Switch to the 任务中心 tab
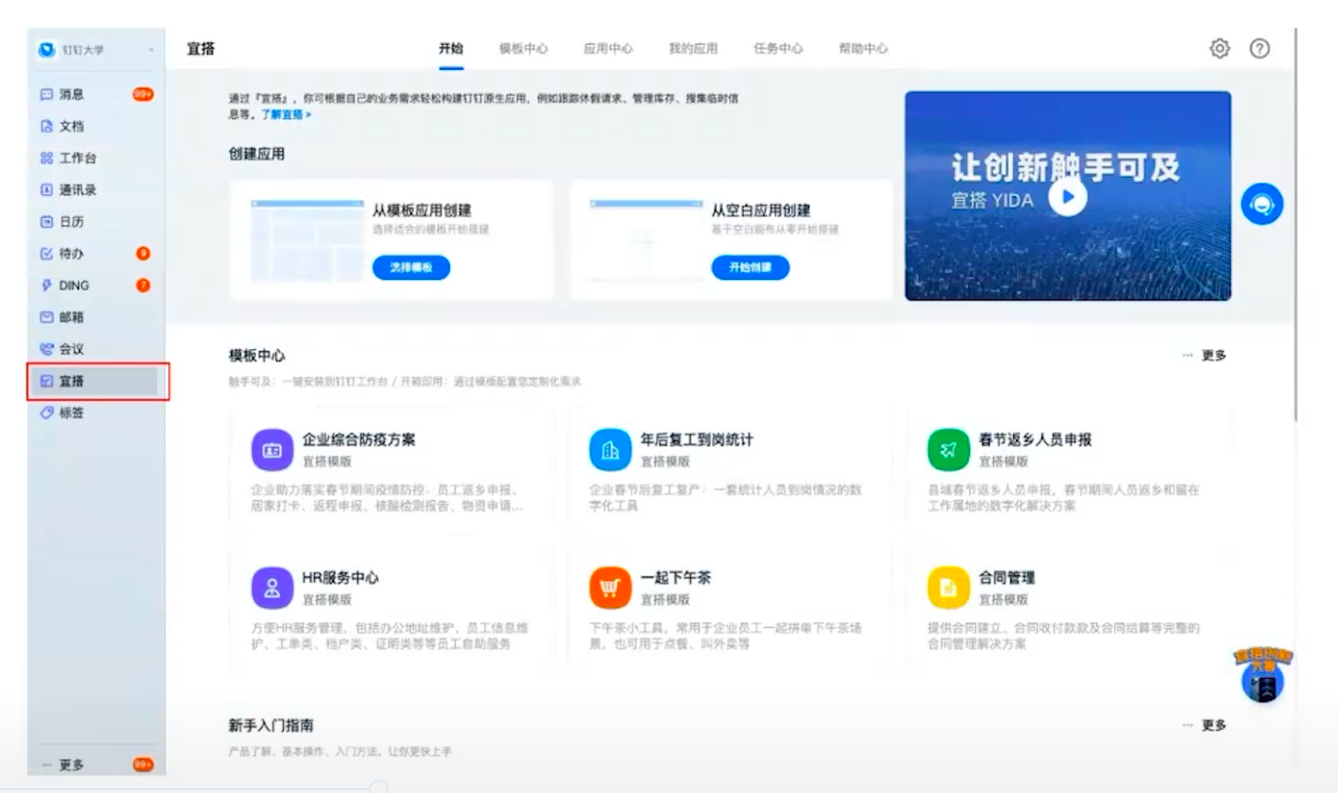1338x793 pixels. (x=778, y=48)
